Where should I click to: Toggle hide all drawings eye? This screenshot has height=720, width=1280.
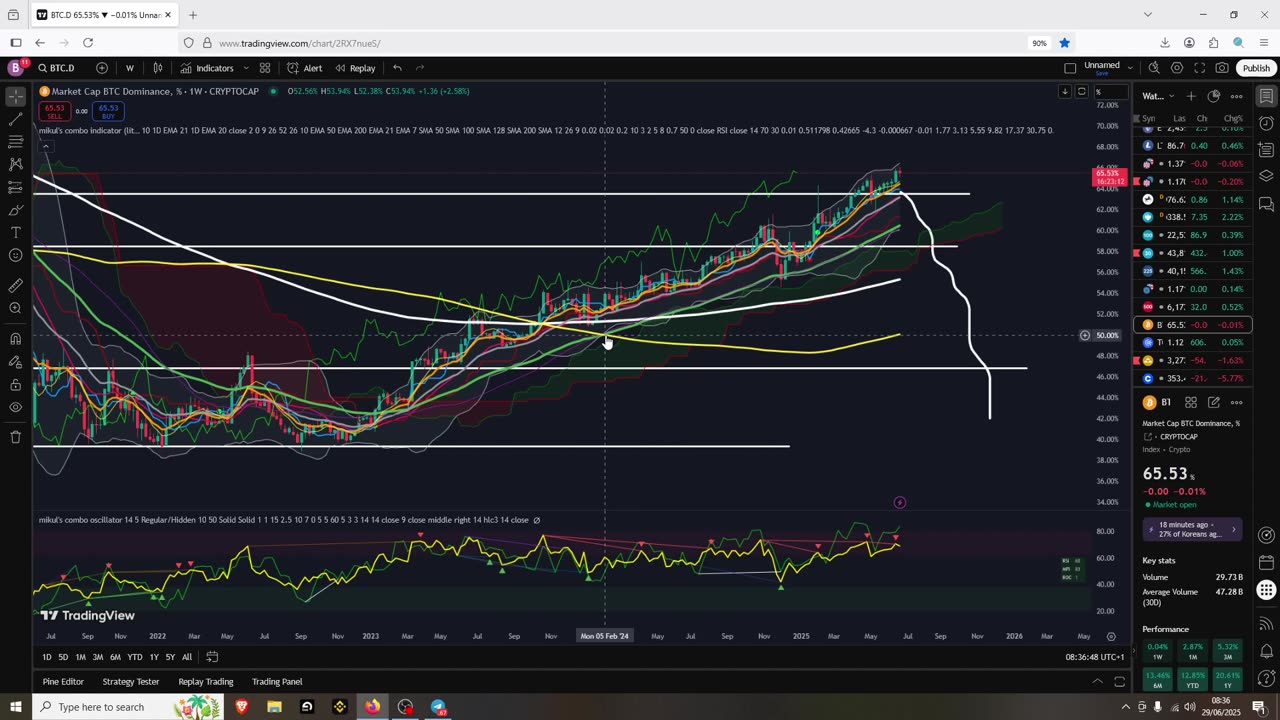pyautogui.click(x=15, y=407)
